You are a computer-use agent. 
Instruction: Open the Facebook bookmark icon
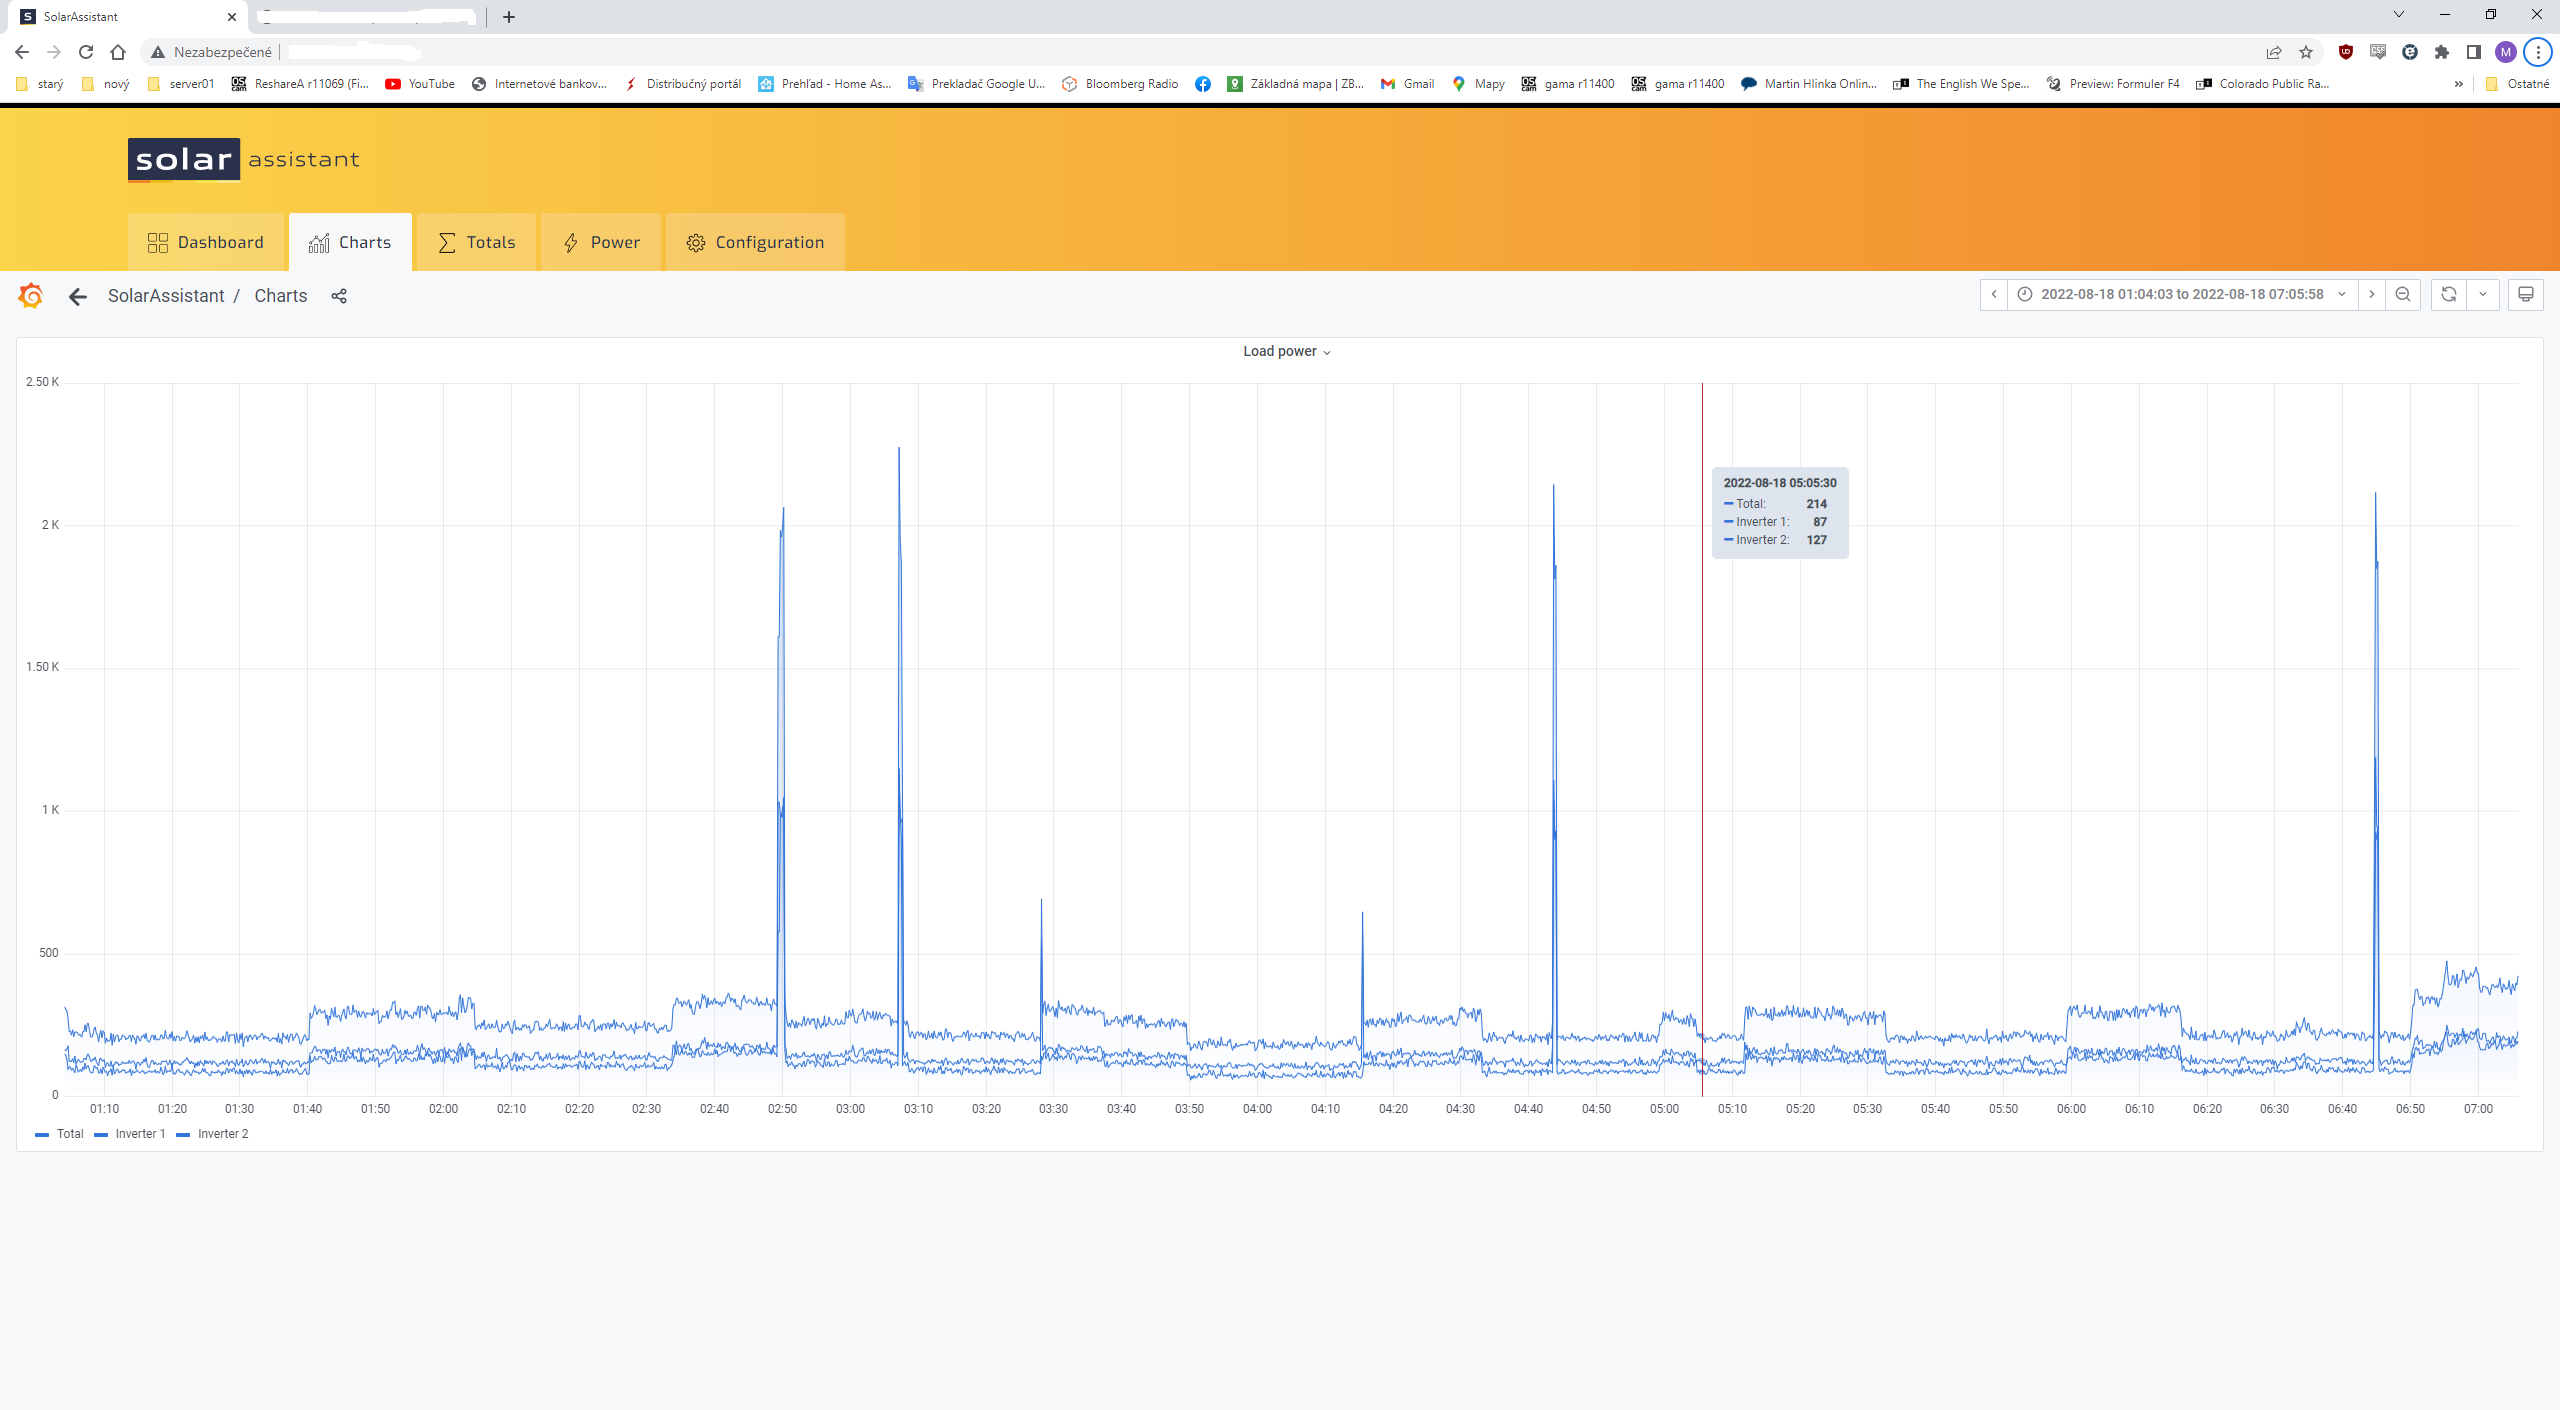coord(1203,84)
